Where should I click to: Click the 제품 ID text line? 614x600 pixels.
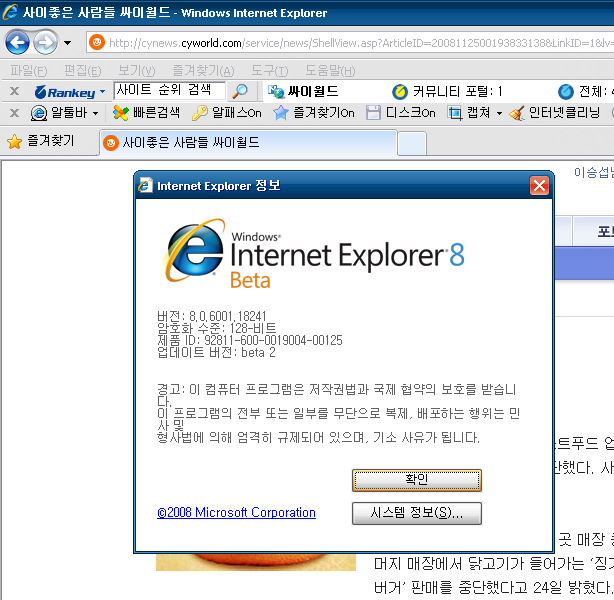pyautogui.click(x=249, y=340)
